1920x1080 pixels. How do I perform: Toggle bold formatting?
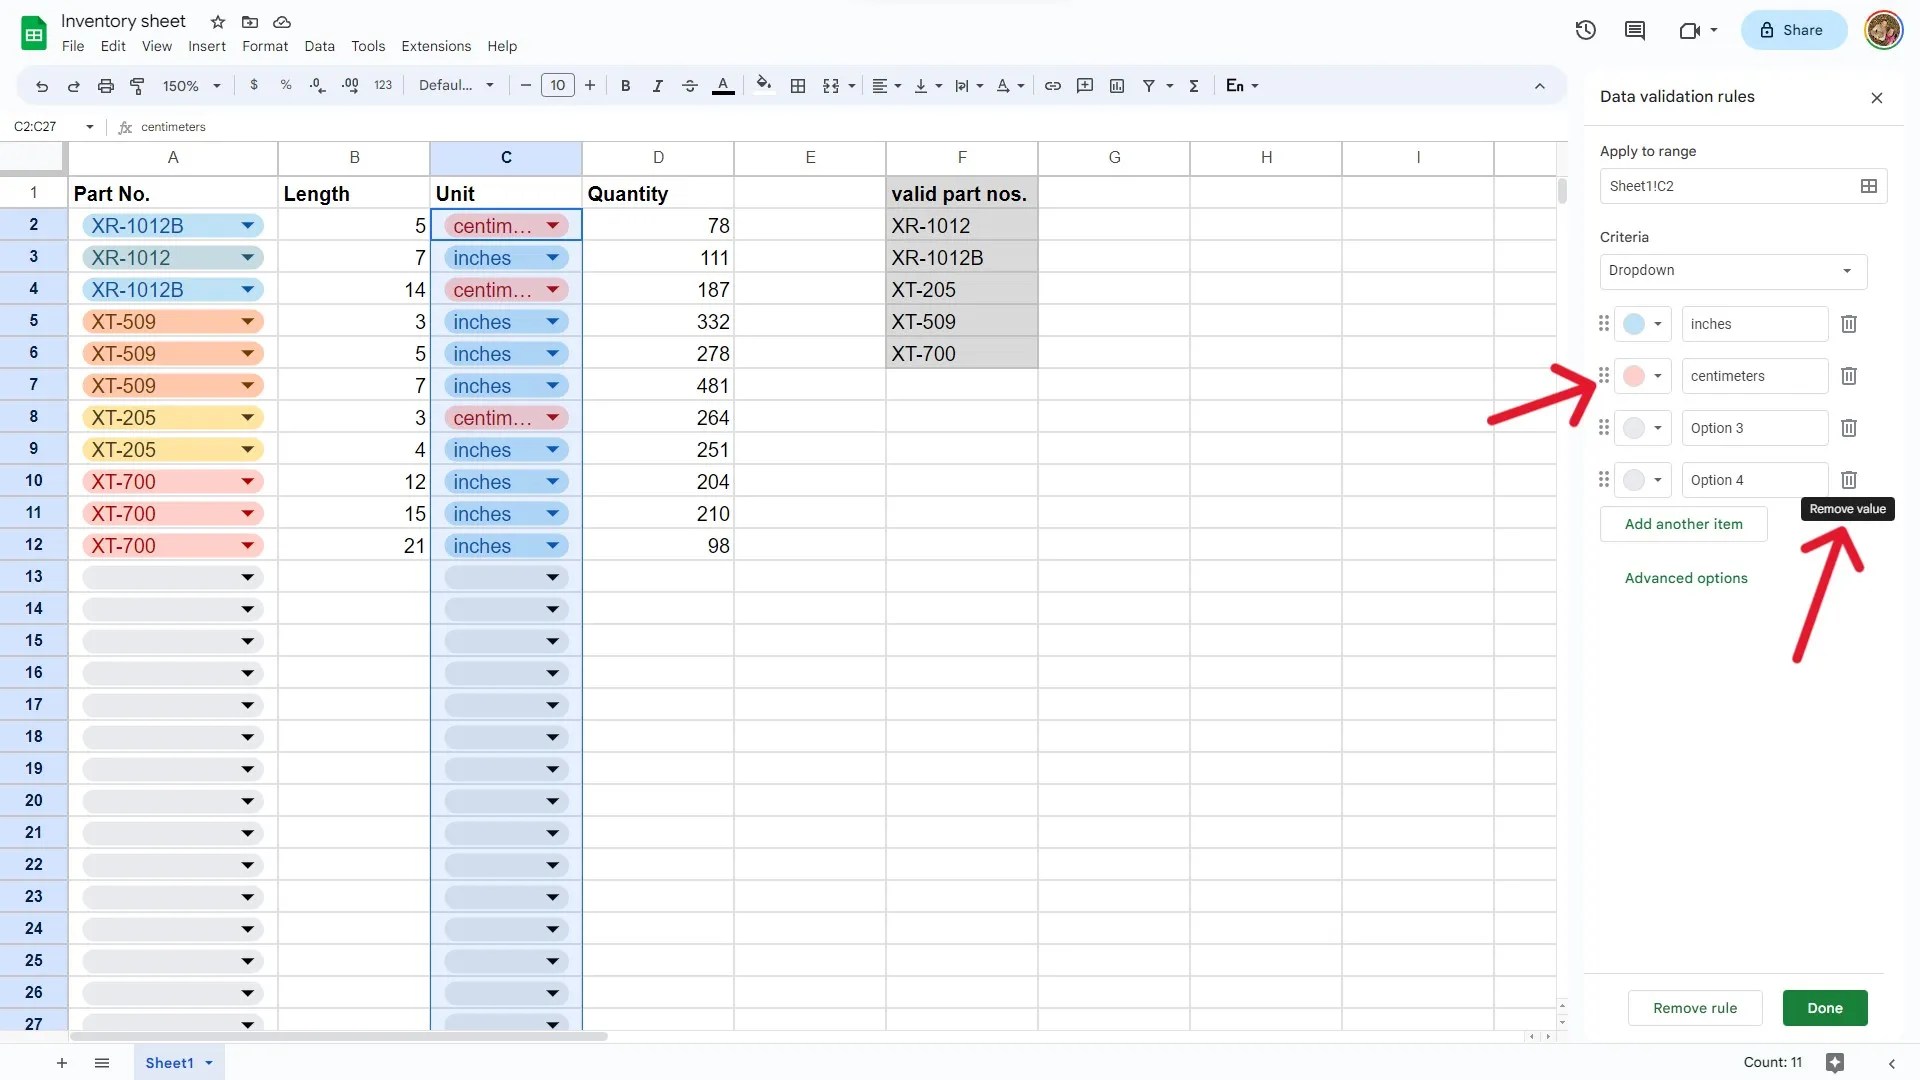tap(625, 86)
